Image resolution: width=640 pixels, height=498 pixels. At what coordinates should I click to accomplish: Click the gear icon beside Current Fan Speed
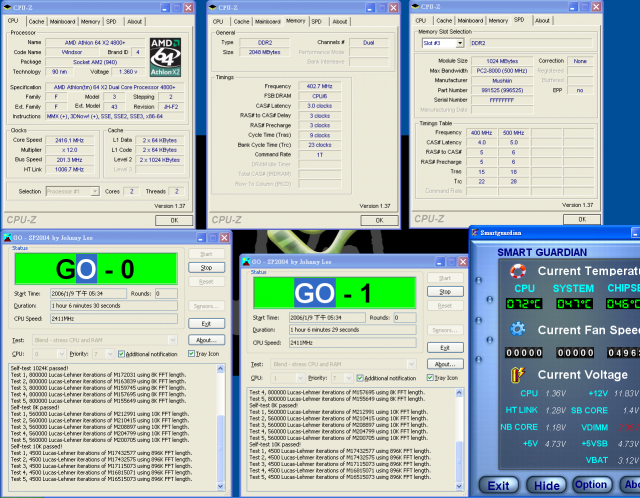click(518, 329)
